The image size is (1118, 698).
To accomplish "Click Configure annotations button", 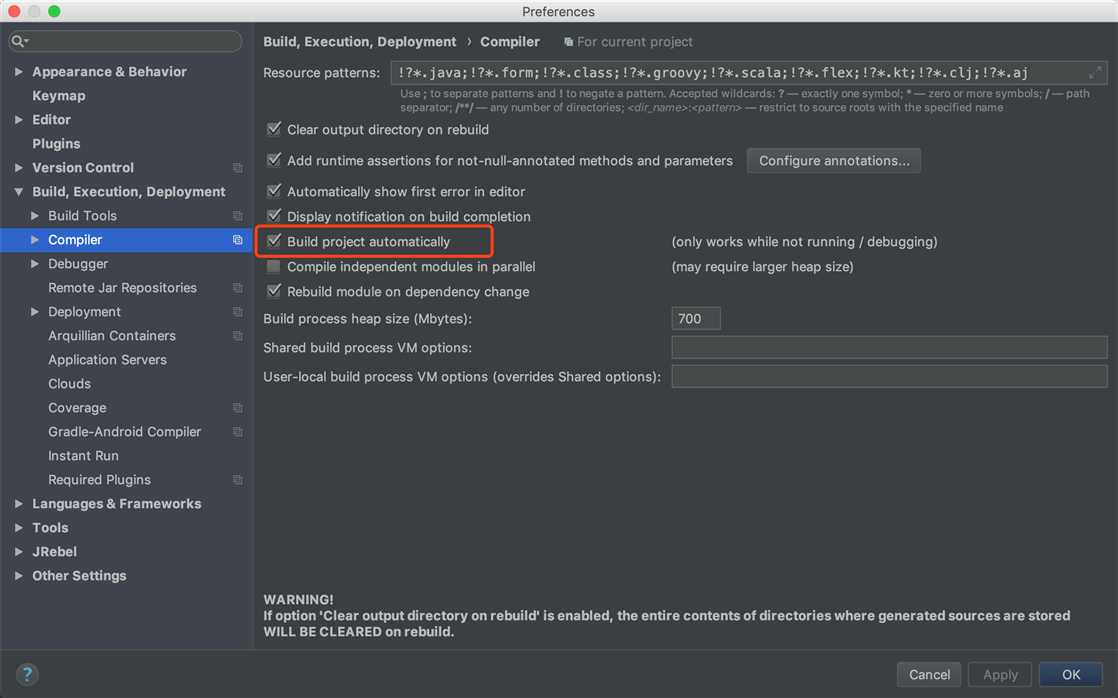I will 834,160.
